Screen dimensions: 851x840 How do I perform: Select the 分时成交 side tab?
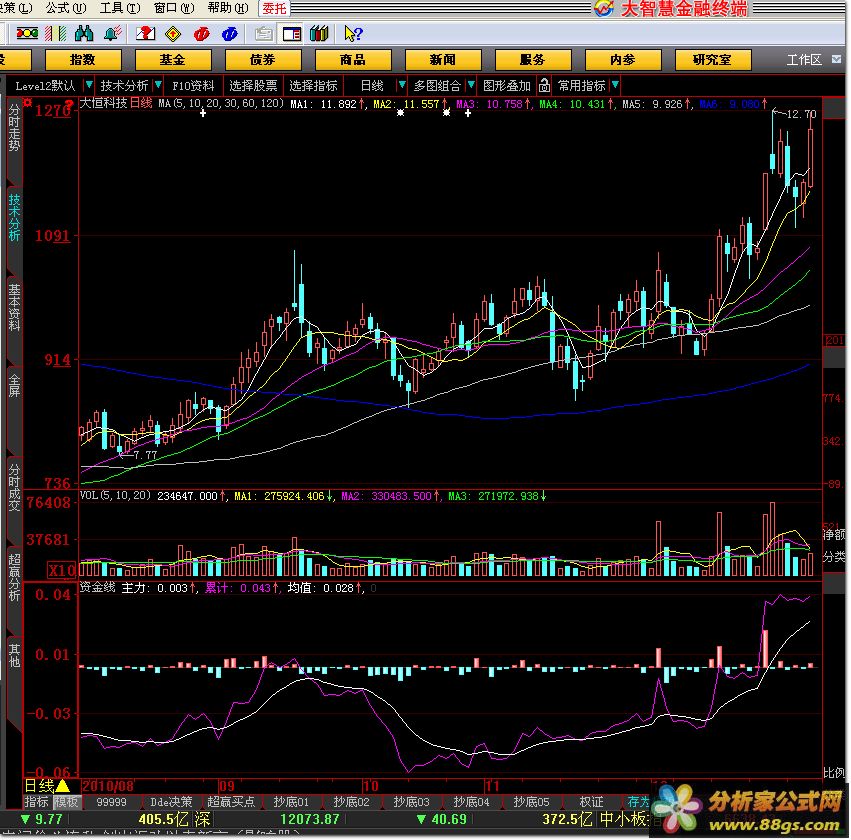(15, 486)
